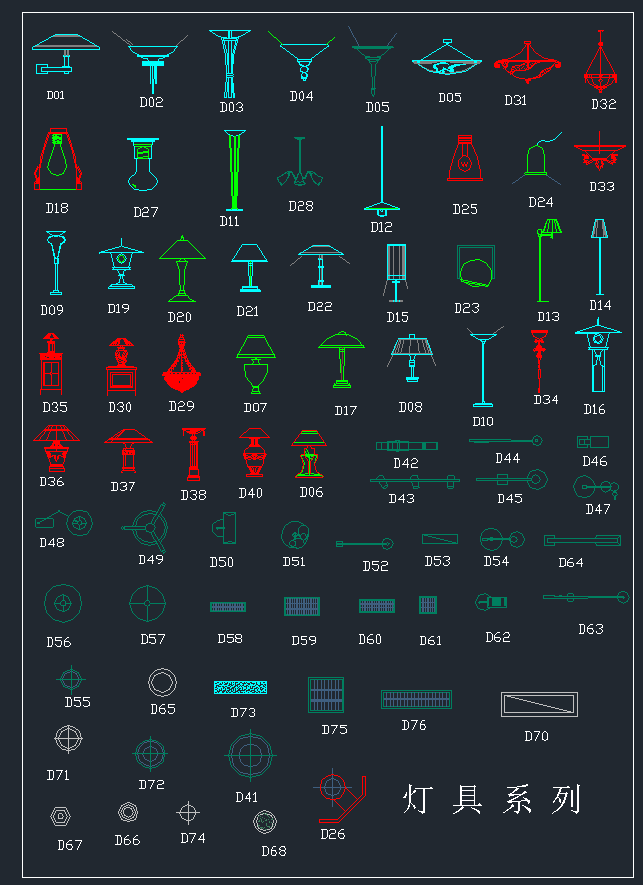
Task: Select the D63 long arm lamp symbol
Action: click(586, 598)
